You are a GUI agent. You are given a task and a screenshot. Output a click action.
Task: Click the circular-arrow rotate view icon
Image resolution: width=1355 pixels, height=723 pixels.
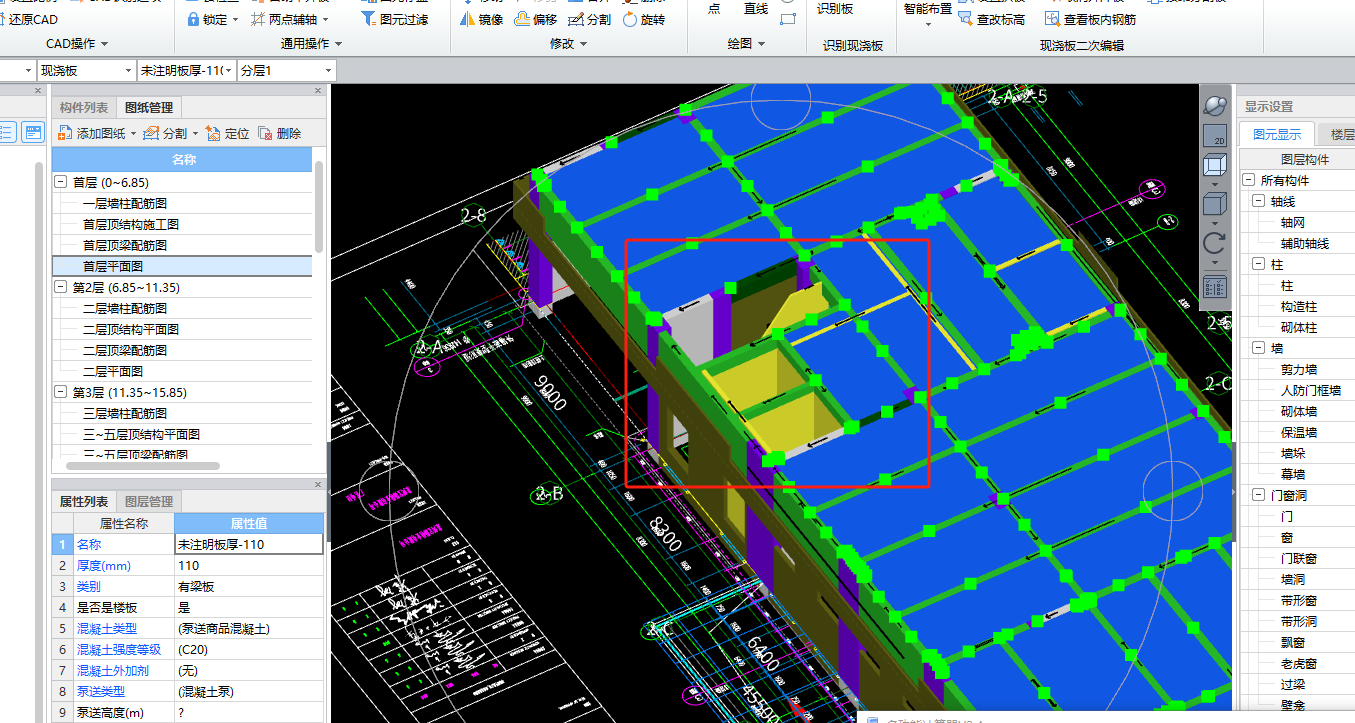tap(1214, 243)
